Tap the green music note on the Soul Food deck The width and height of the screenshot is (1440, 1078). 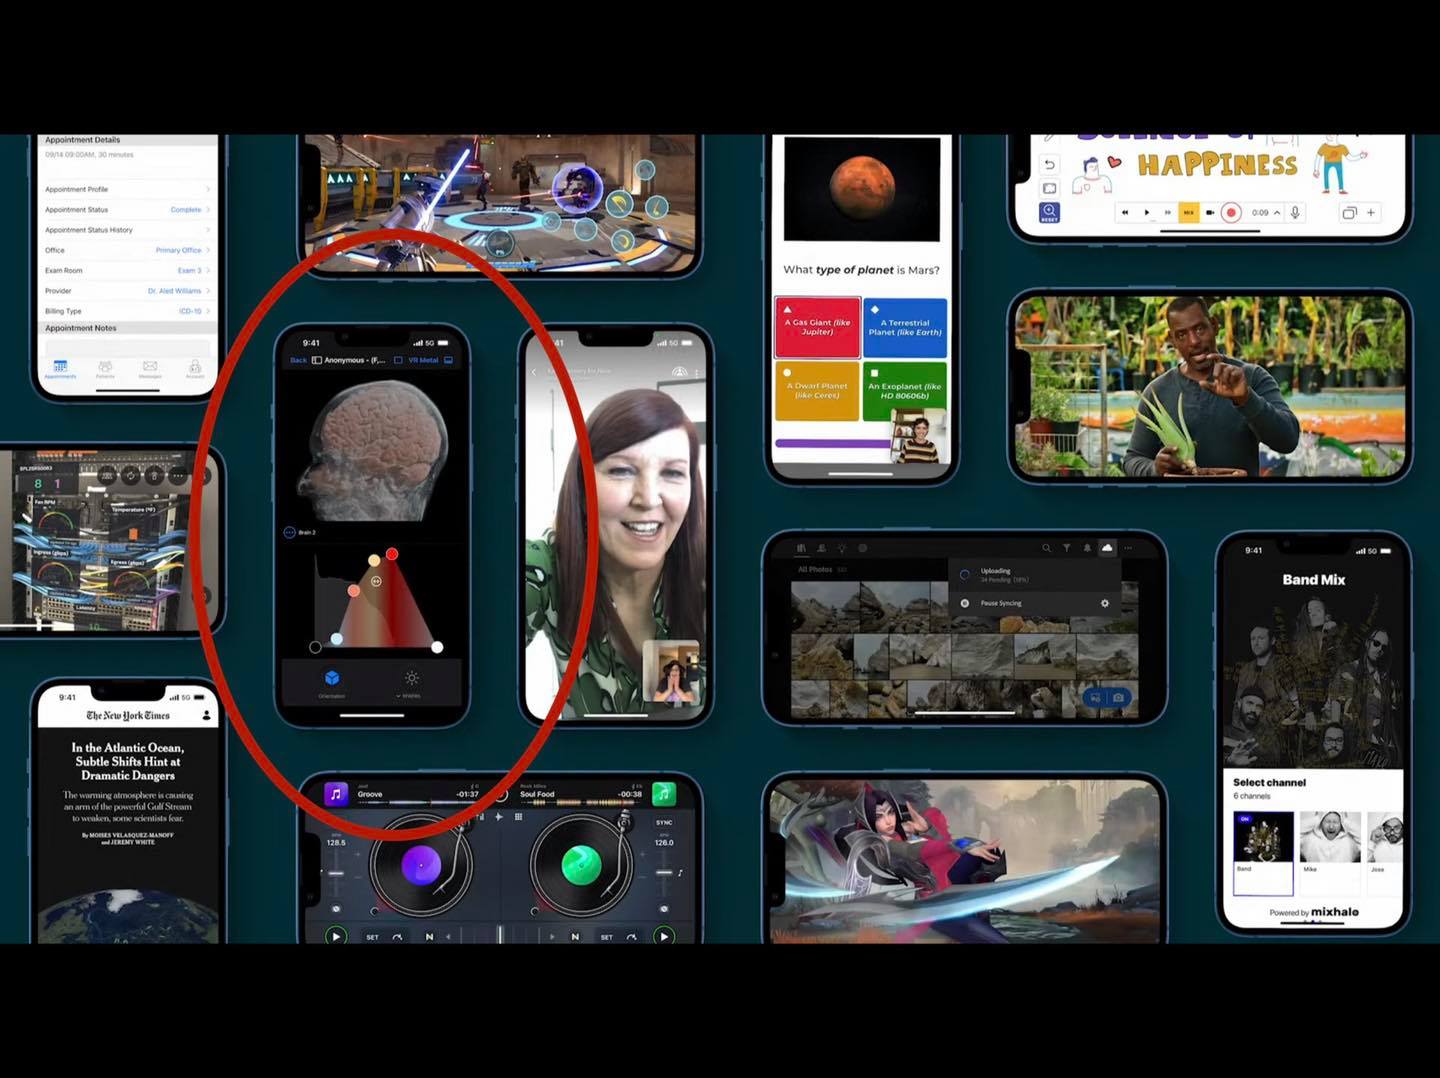pos(663,794)
